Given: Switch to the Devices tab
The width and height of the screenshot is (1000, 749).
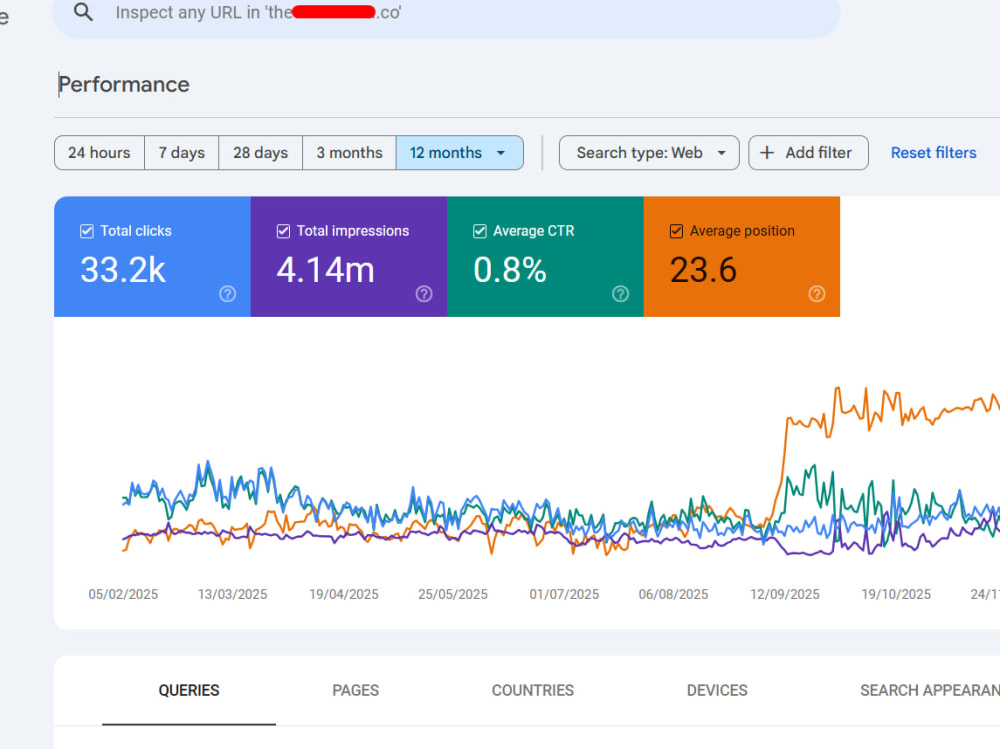Looking at the screenshot, I should point(717,690).
